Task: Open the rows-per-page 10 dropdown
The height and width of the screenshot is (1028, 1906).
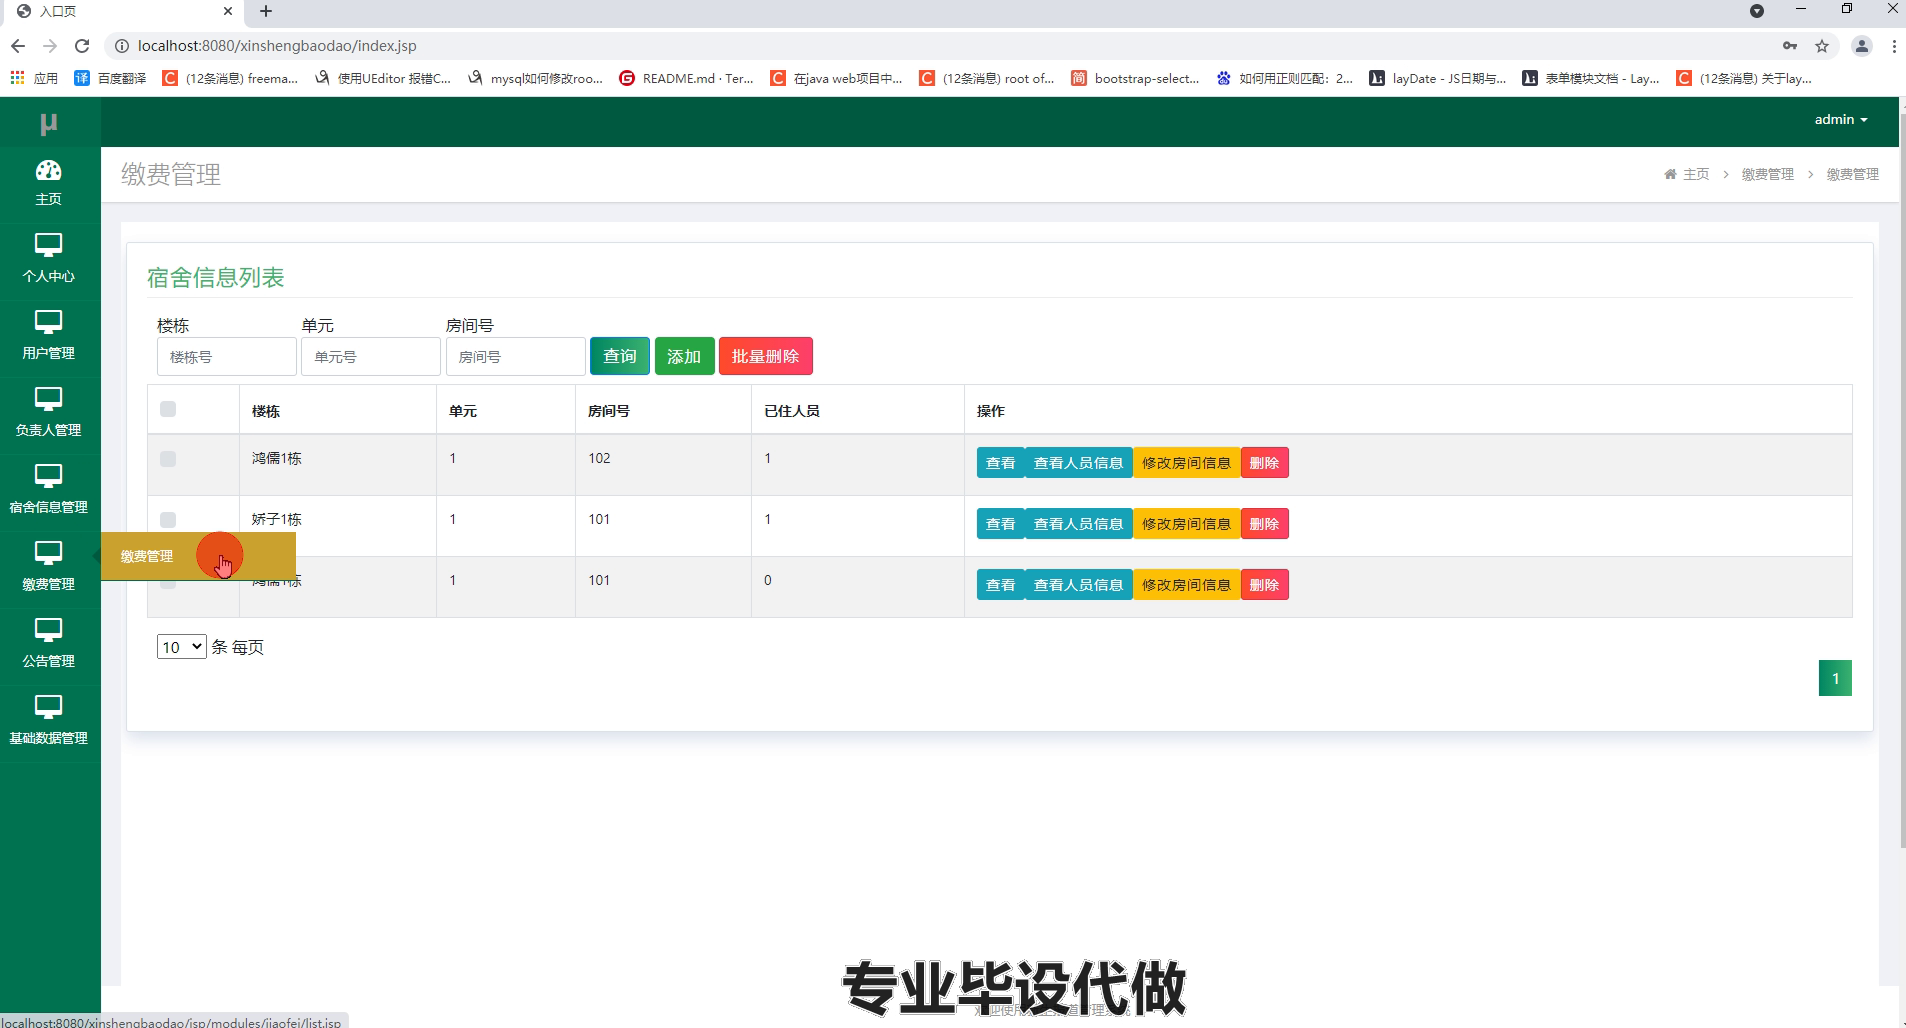Action: pyautogui.click(x=181, y=647)
